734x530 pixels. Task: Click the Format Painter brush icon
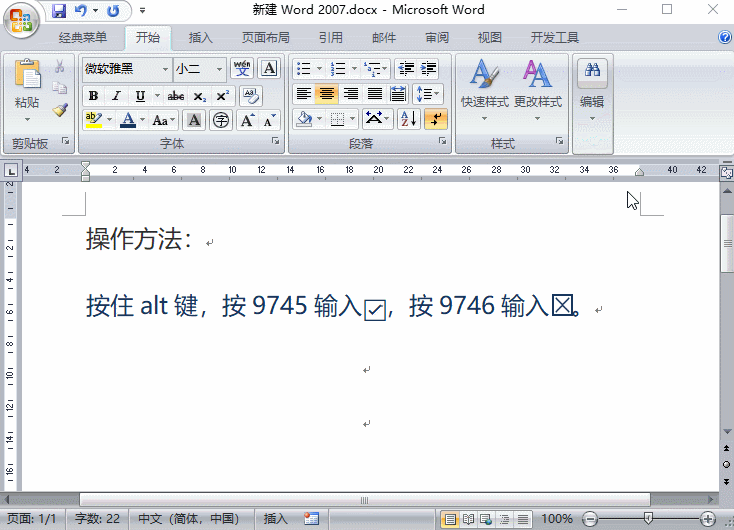(x=59, y=110)
